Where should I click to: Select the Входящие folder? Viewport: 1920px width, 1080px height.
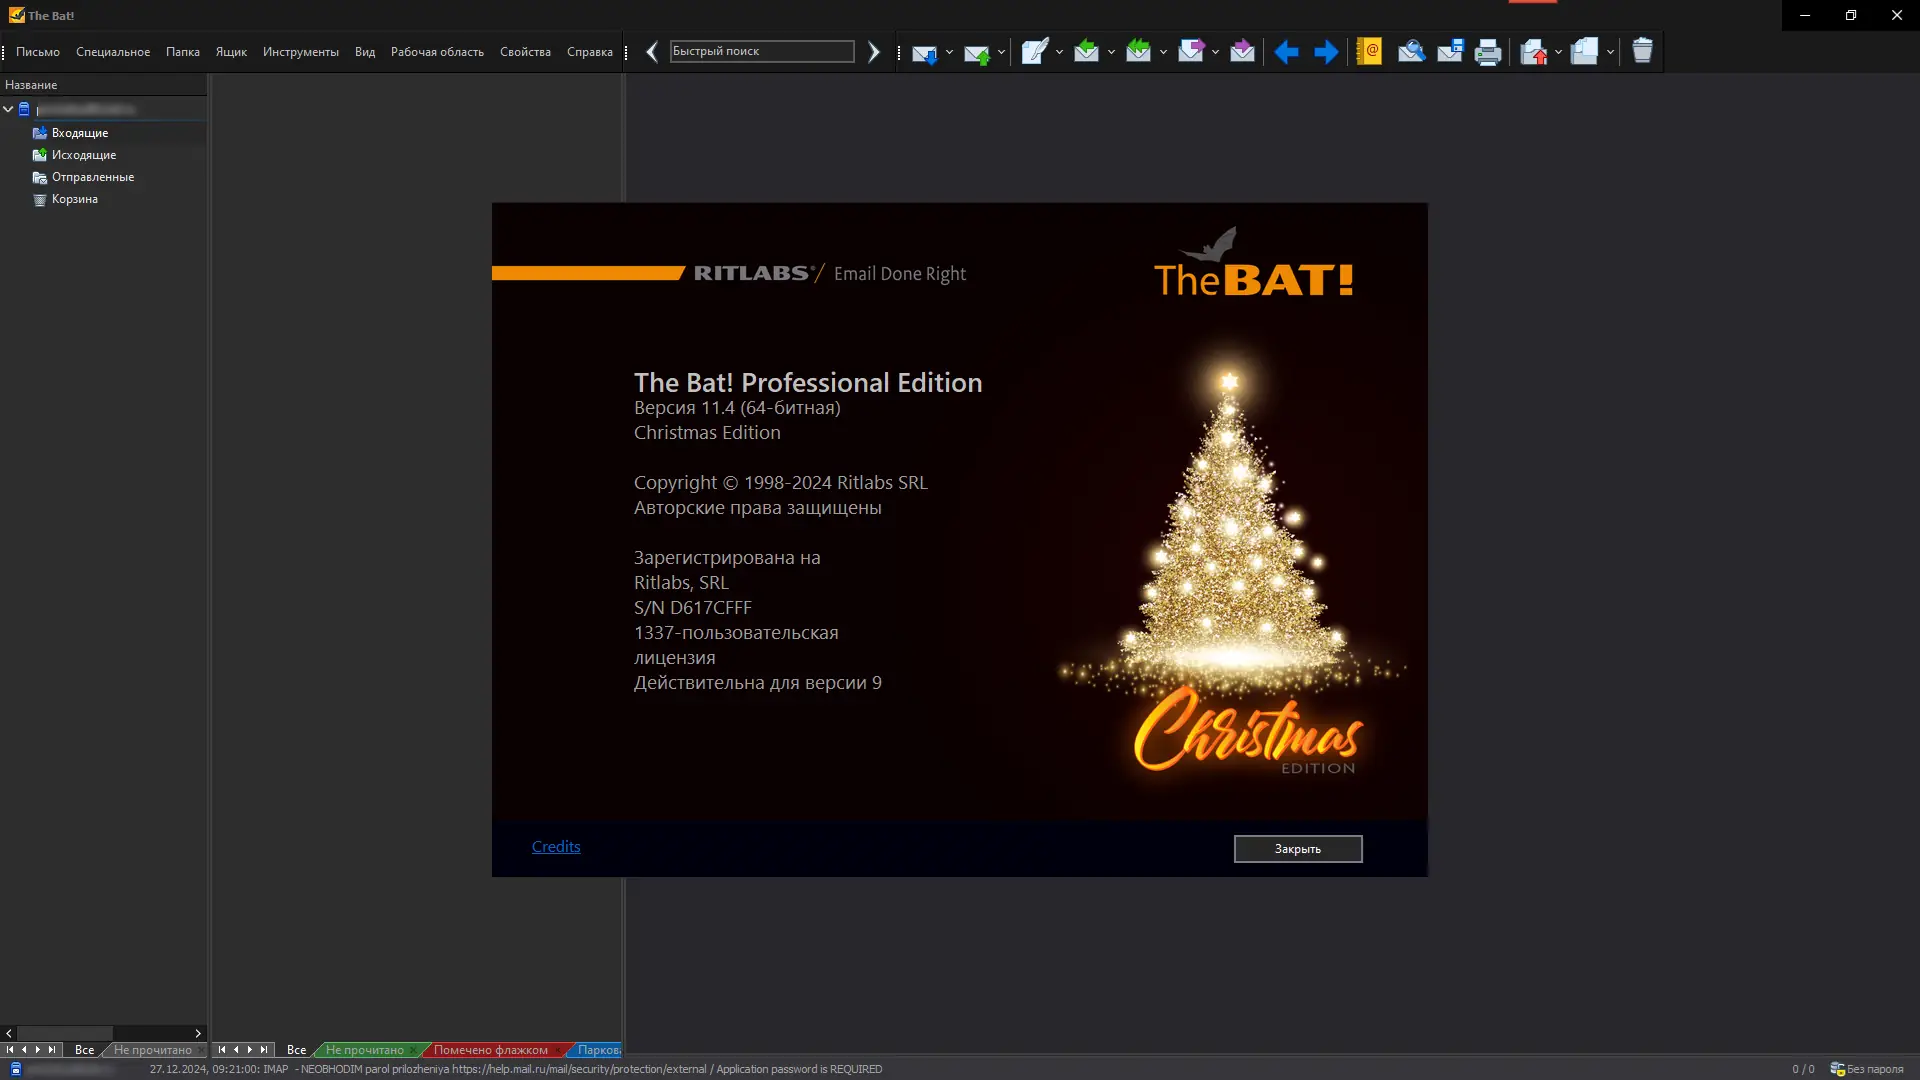click(80, 133)
